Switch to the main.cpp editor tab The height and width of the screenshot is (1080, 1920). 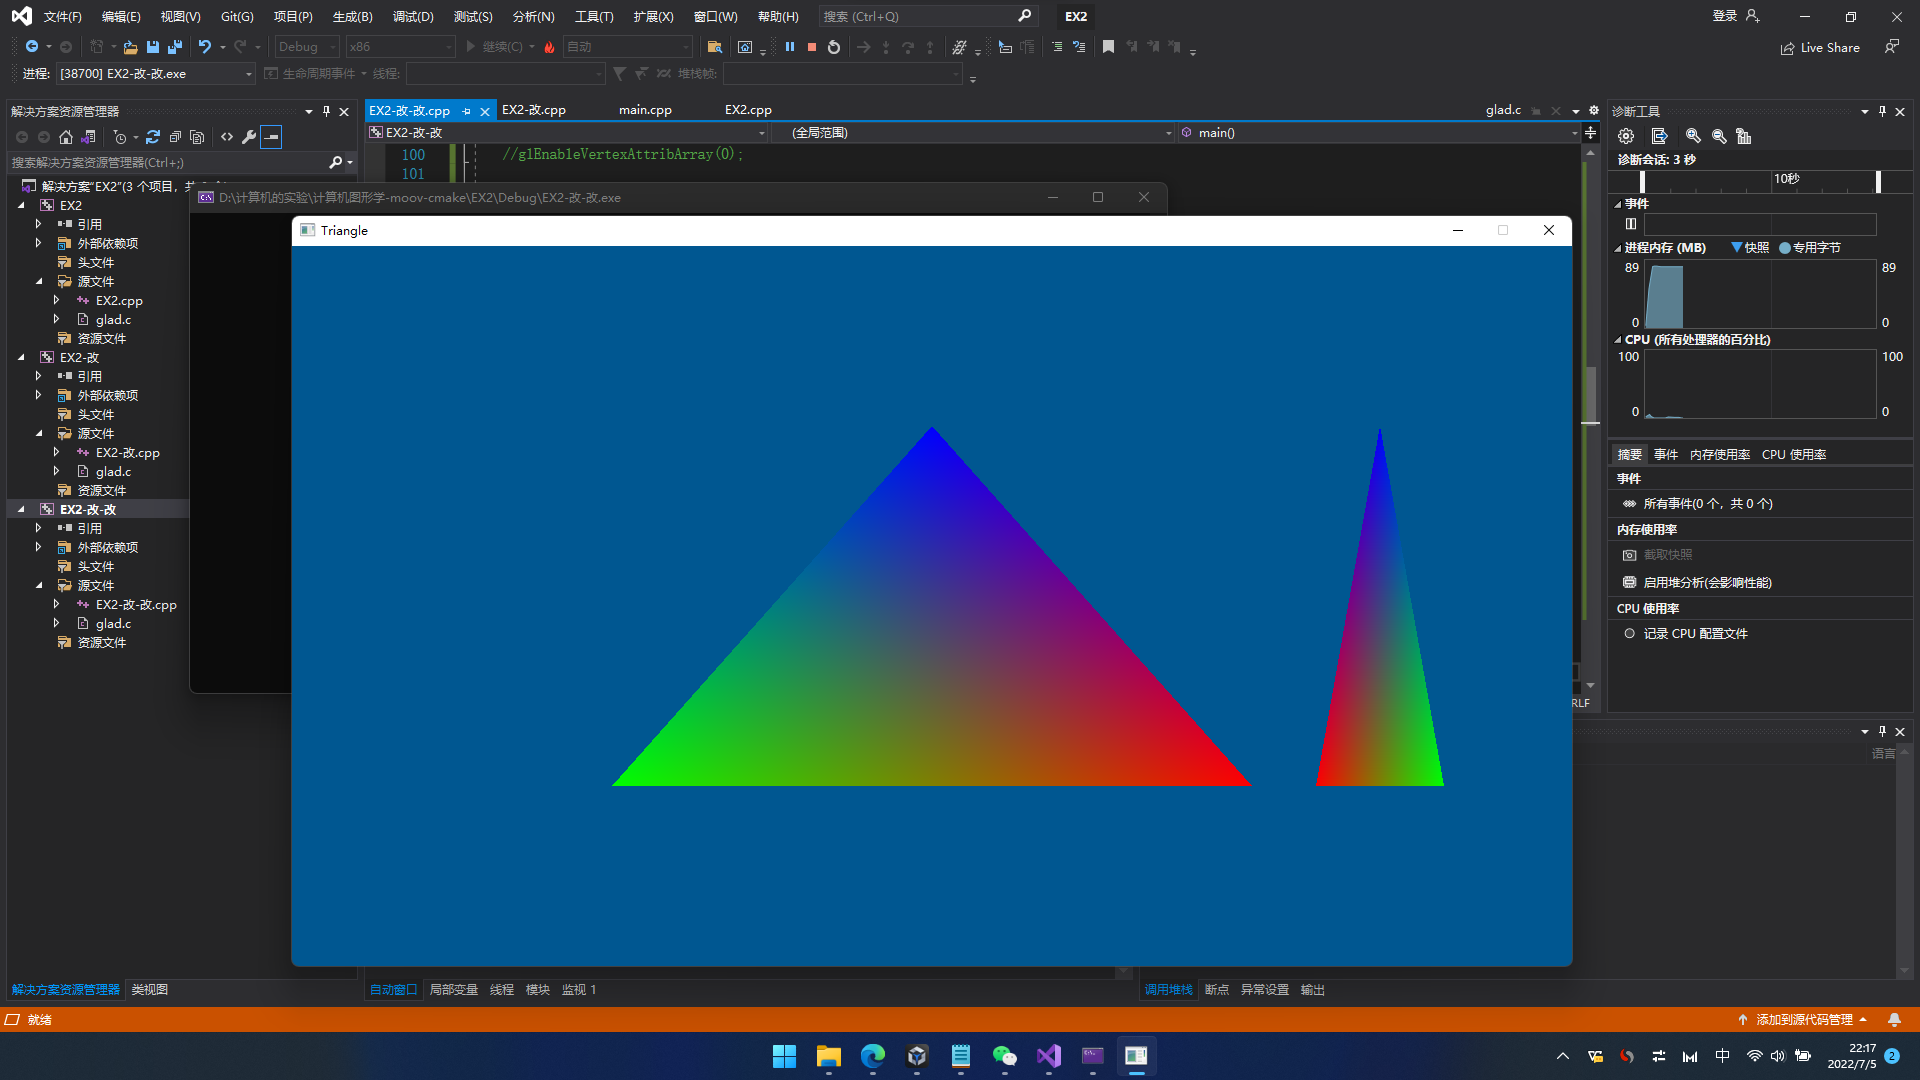pyautogui.click(x=645, y=110)
